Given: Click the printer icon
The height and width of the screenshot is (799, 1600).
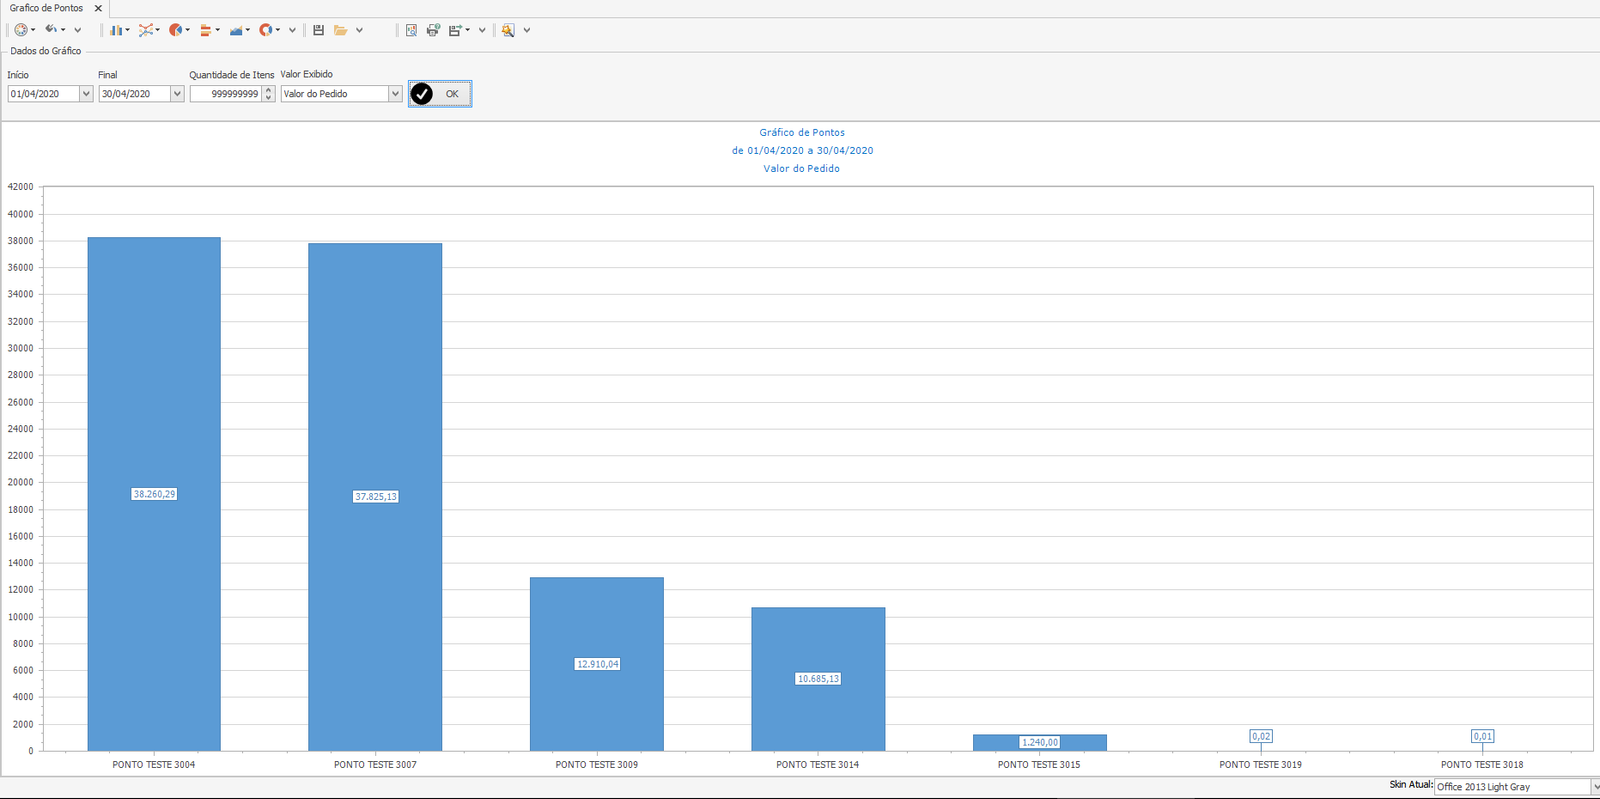Looking at the screenshot, I should click(x=433, y=30).
